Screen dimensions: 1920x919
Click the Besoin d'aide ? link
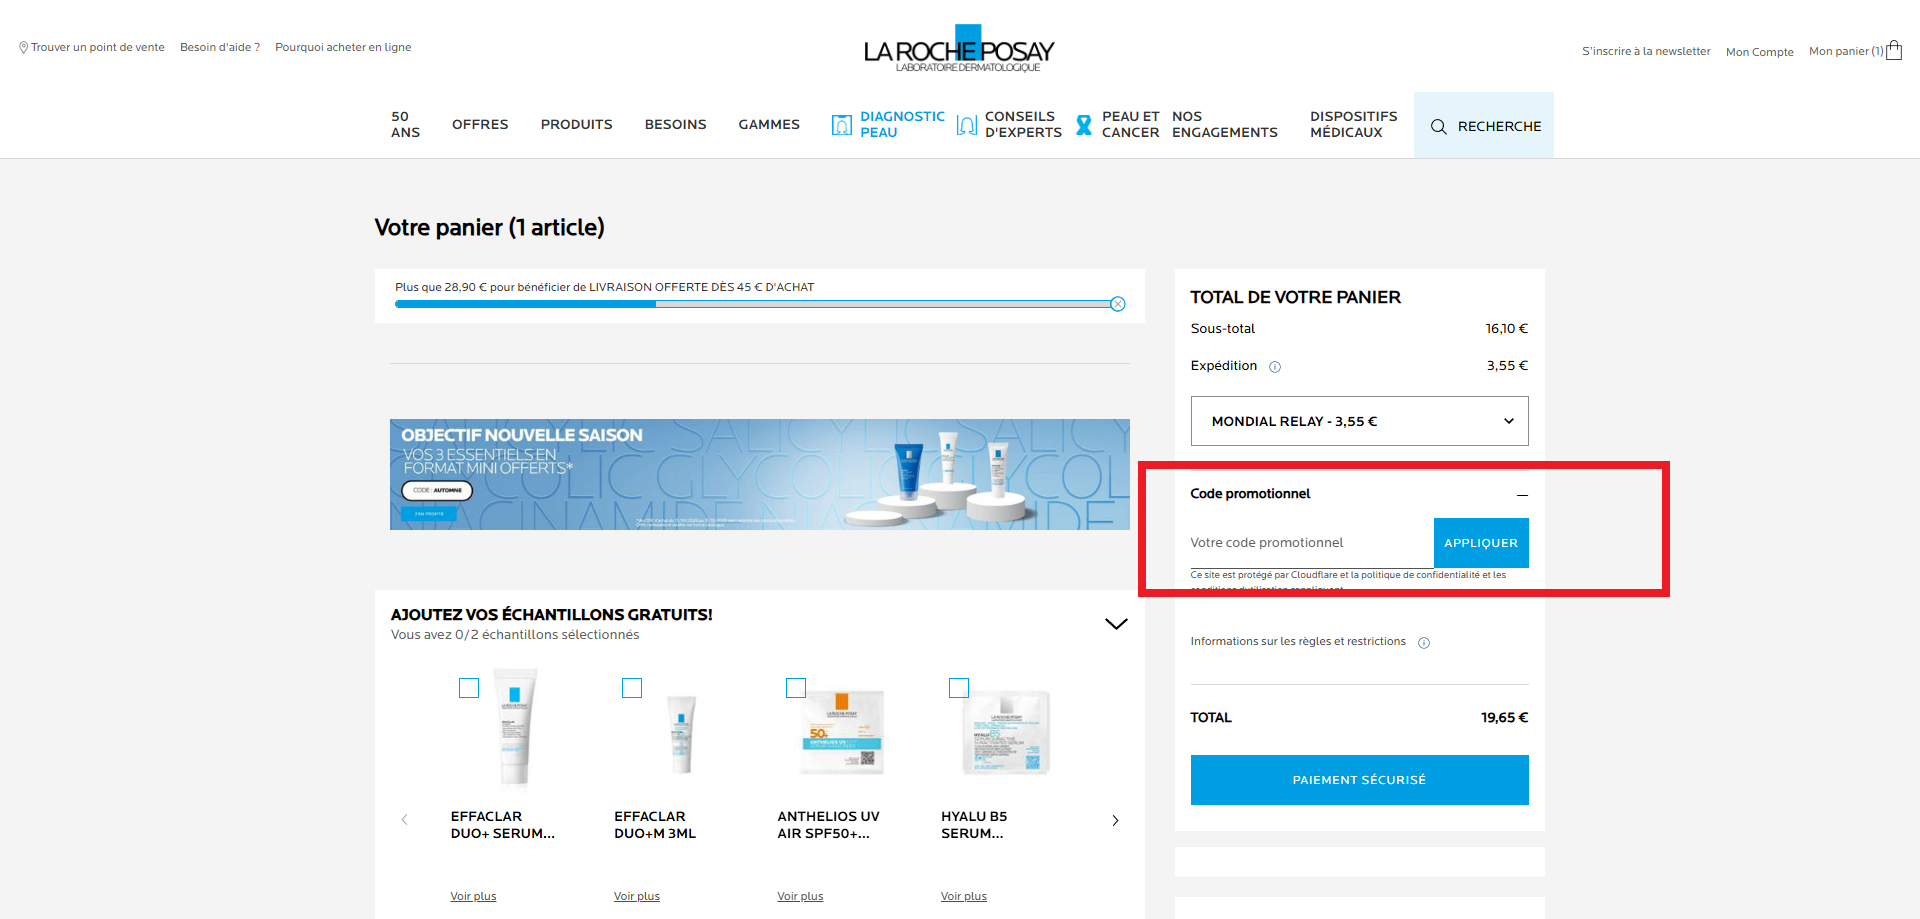click(220, 47)
